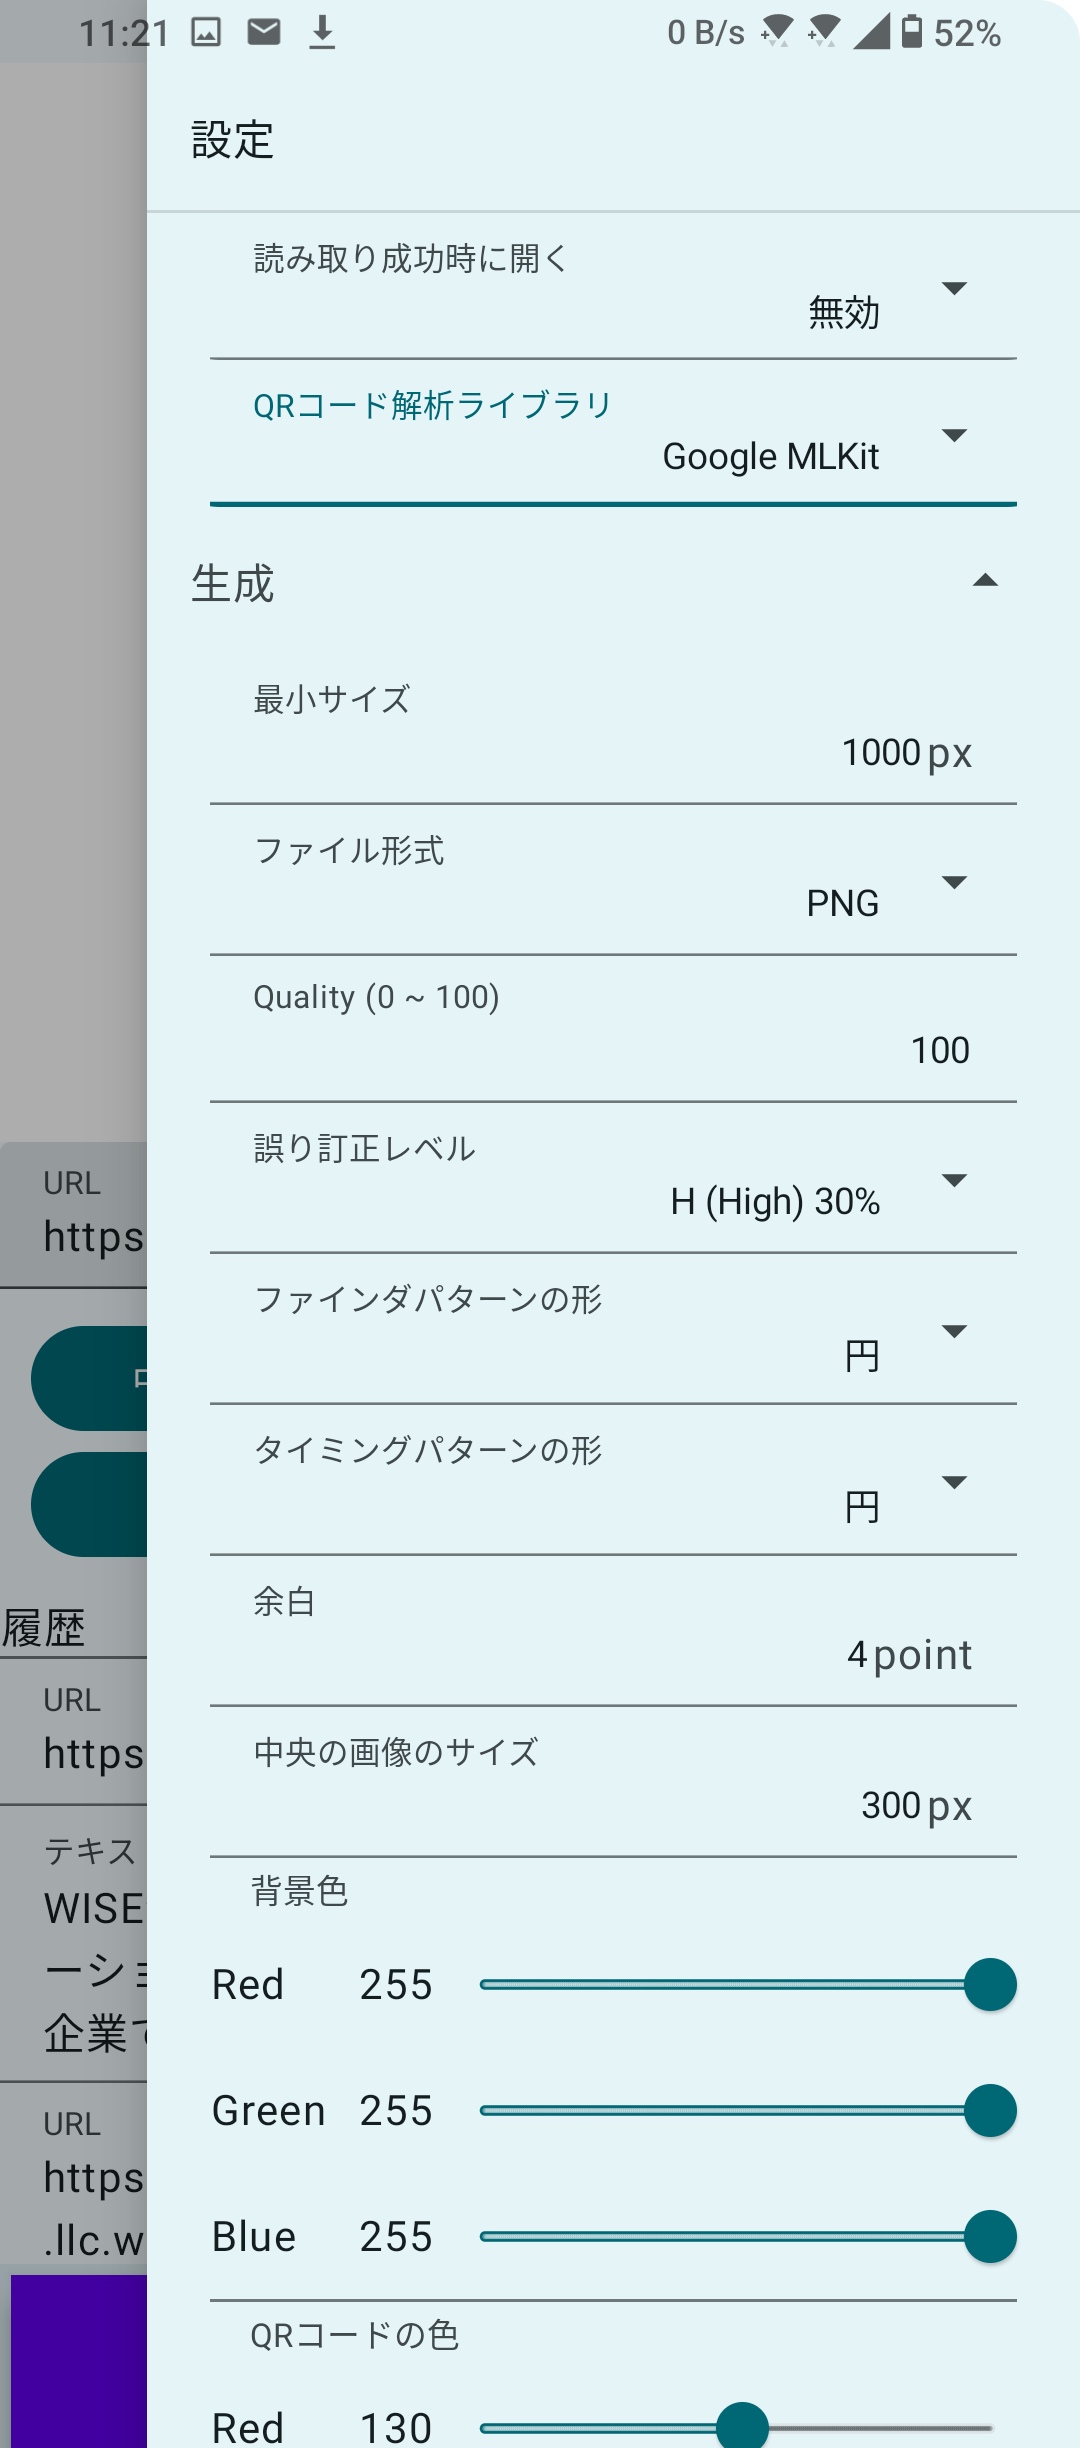Open the ファイル形式 PNG dropdown
1080x2448 pixels.
click(842, 903)
